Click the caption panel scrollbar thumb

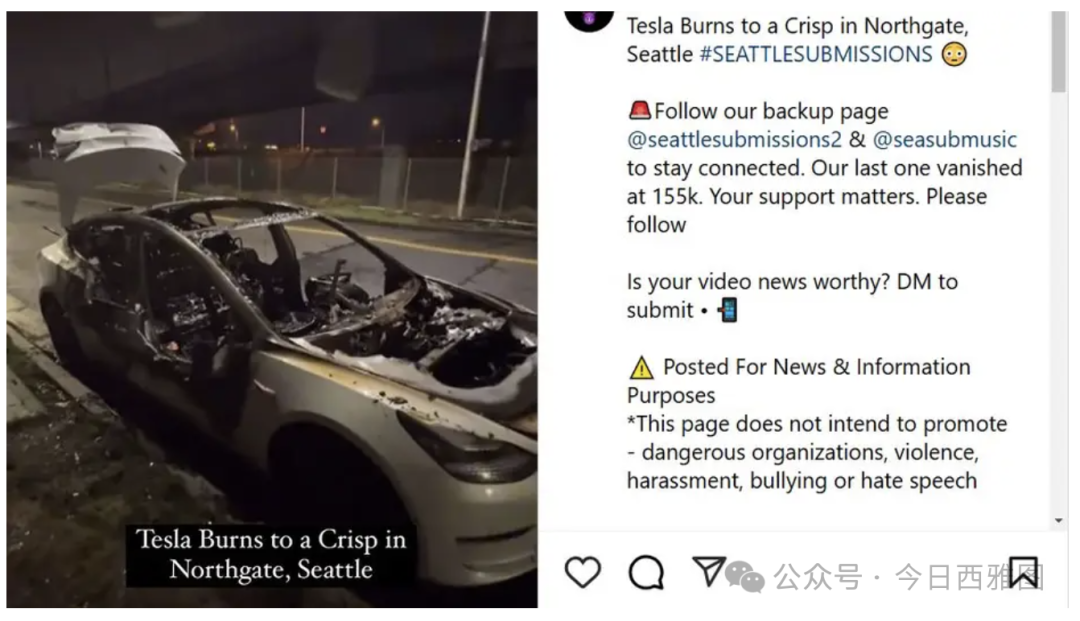click(1059, 52)
